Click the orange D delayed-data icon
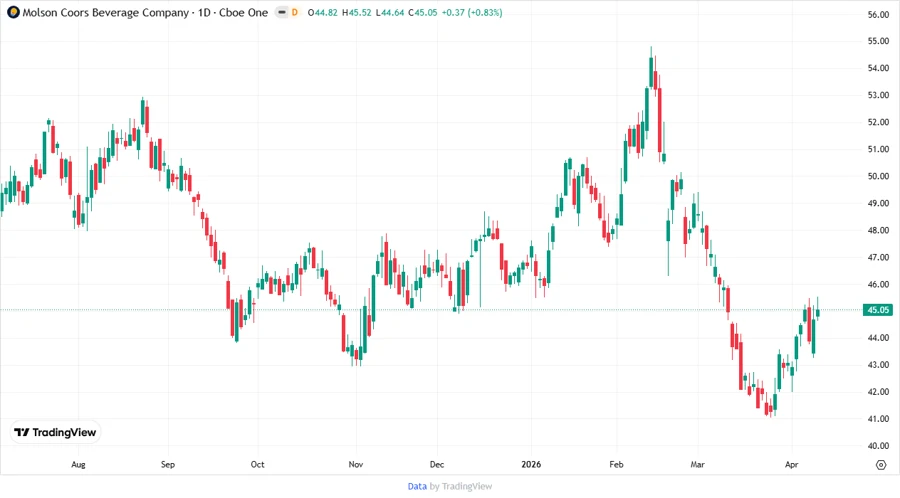 click(294, 12)
